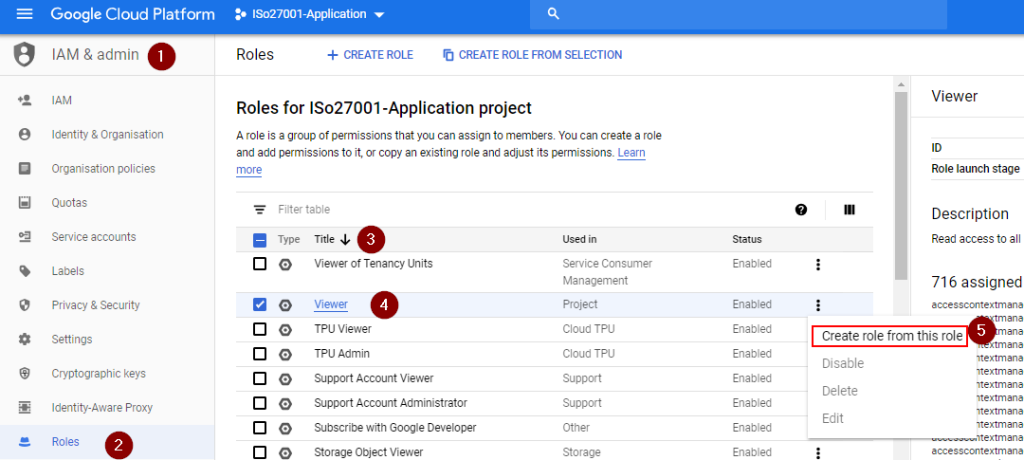Viewport: 1024px width, 460px height.
Task: Check the Viewer of Tenancy Units checkbox
Action: tap(260, 264)
